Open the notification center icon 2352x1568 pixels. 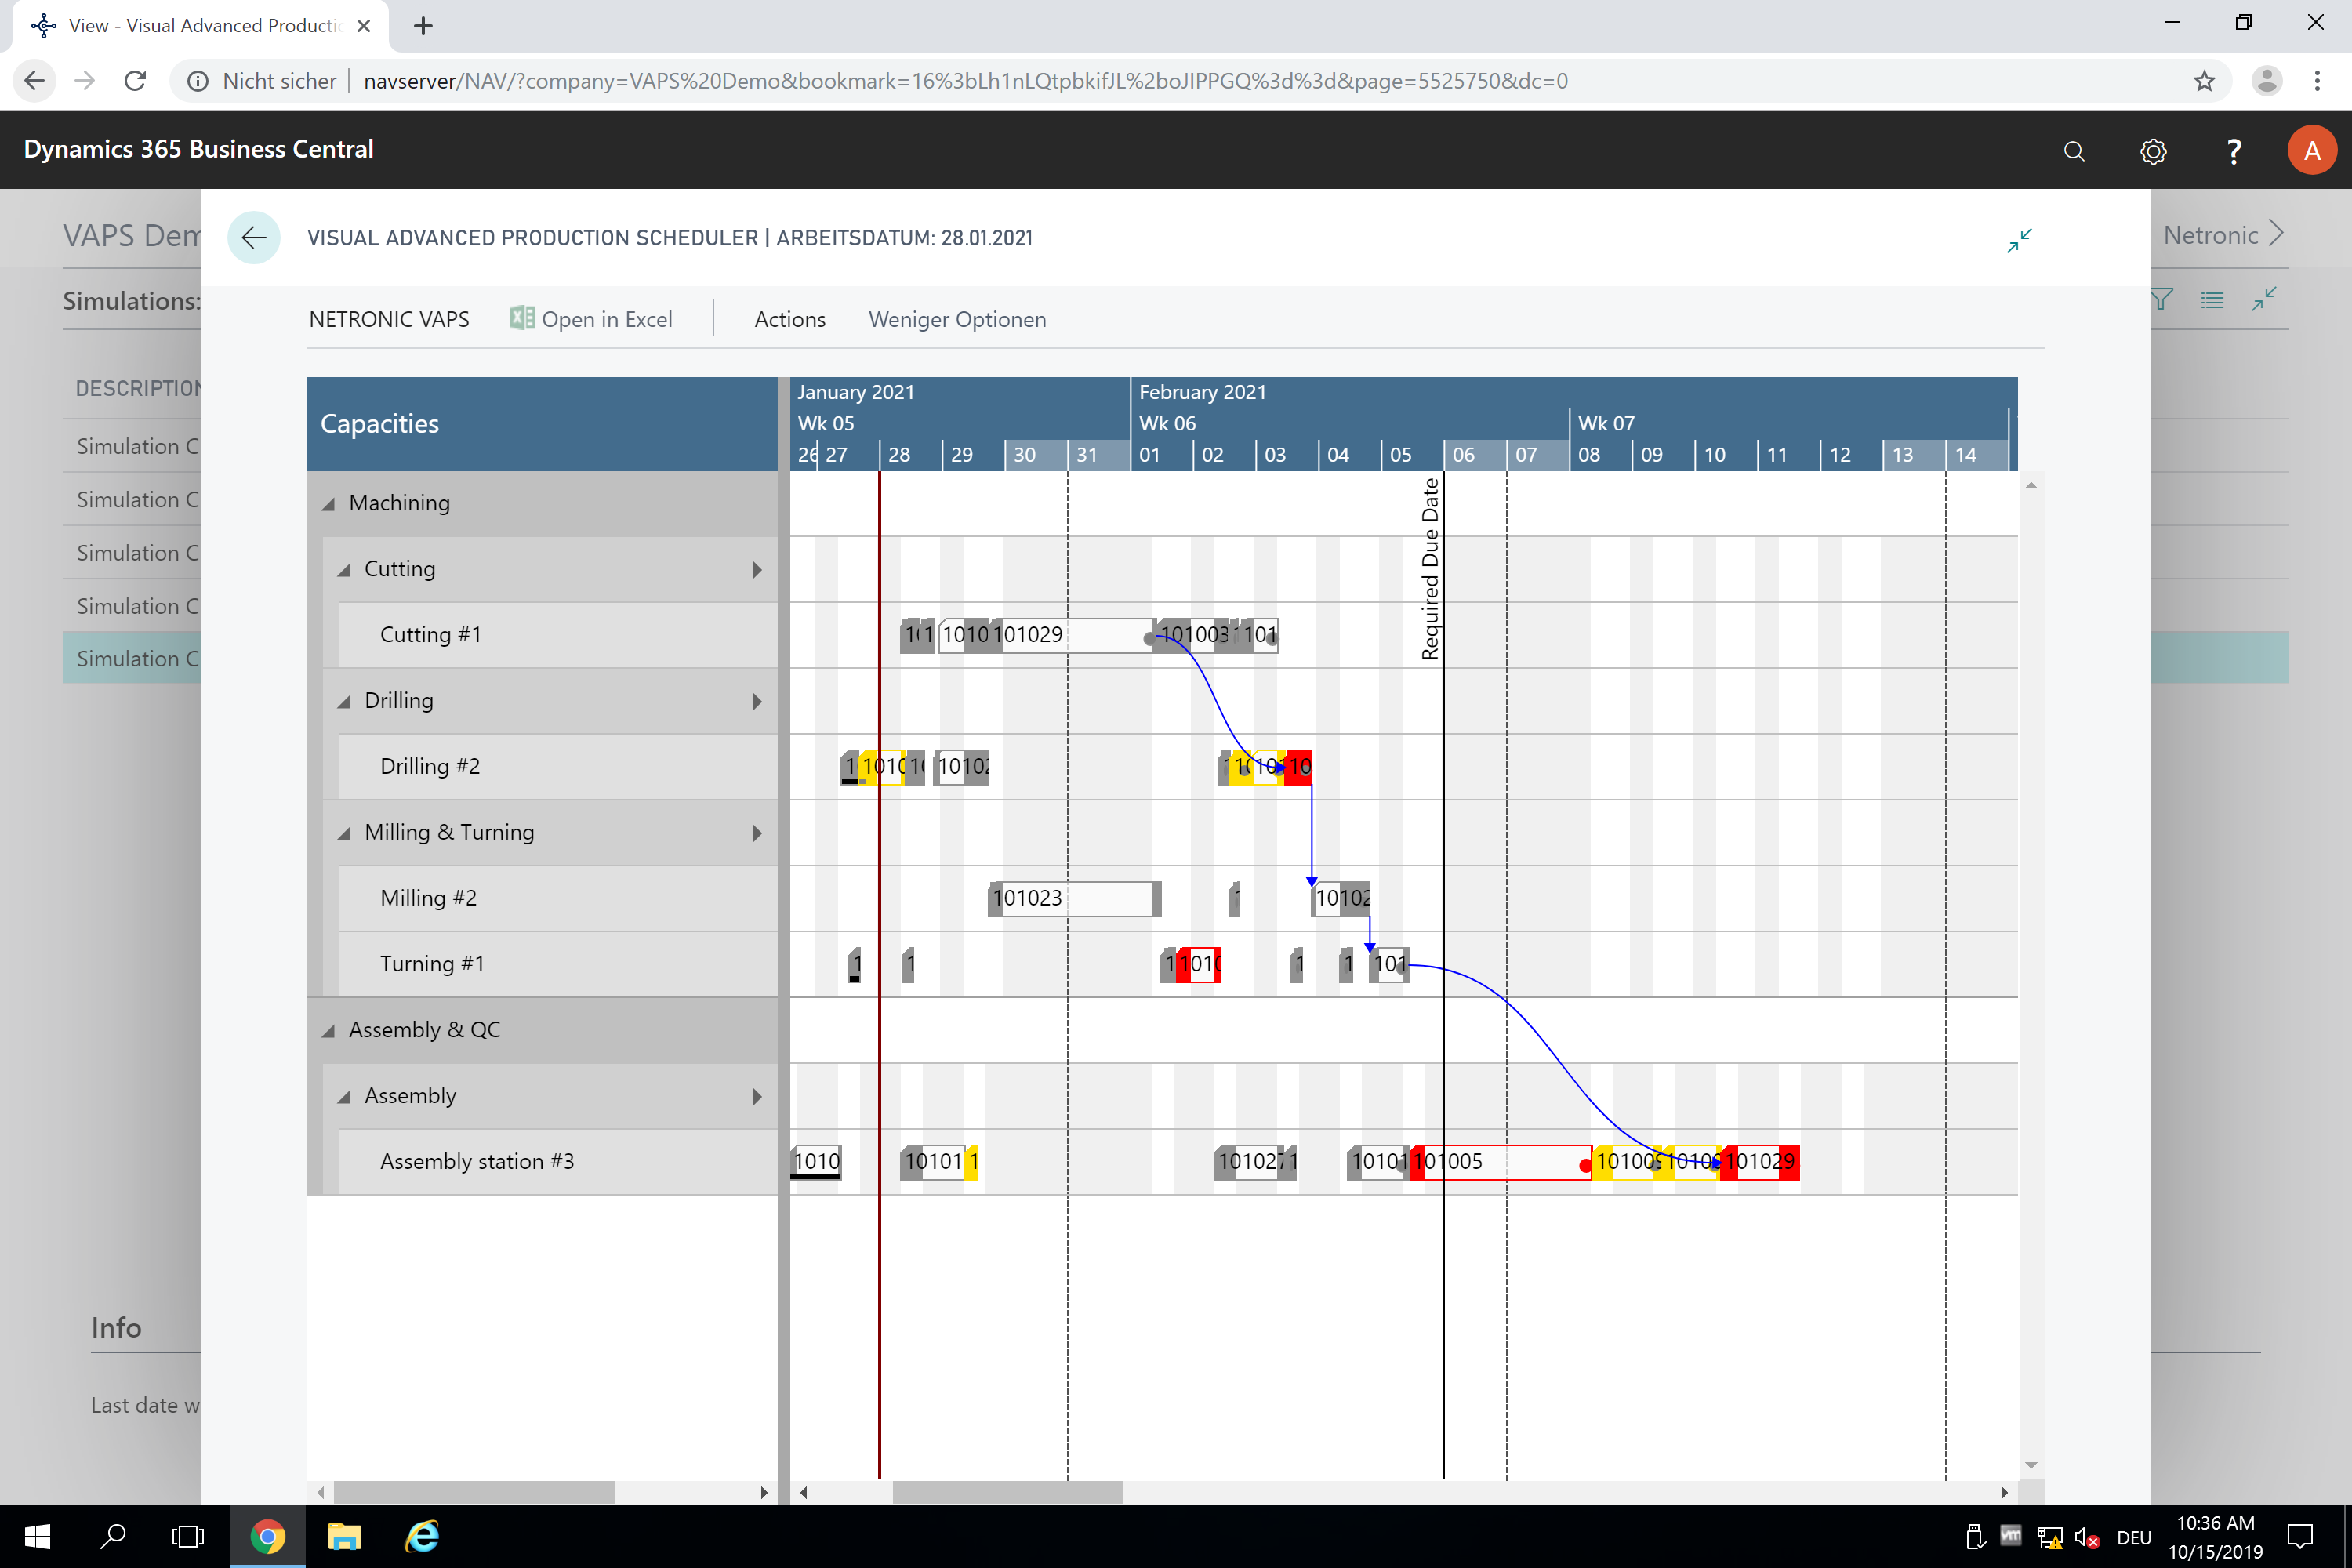[2300, 1536]
